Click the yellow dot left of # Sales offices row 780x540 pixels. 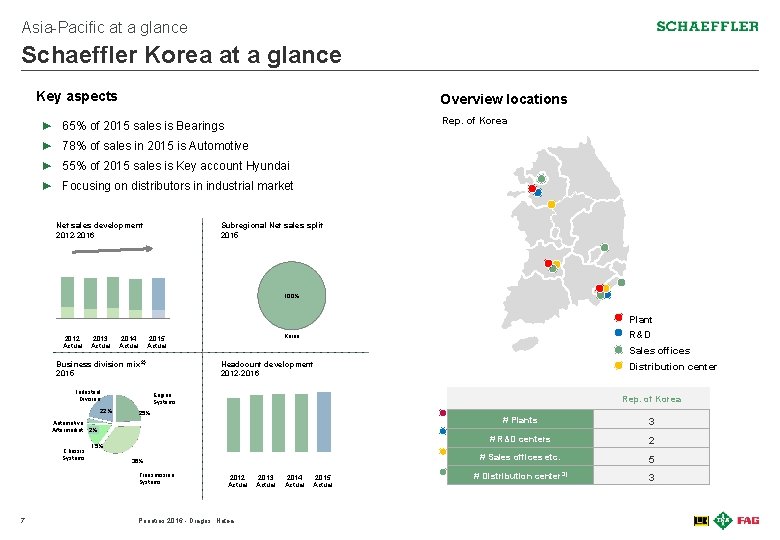442,451
